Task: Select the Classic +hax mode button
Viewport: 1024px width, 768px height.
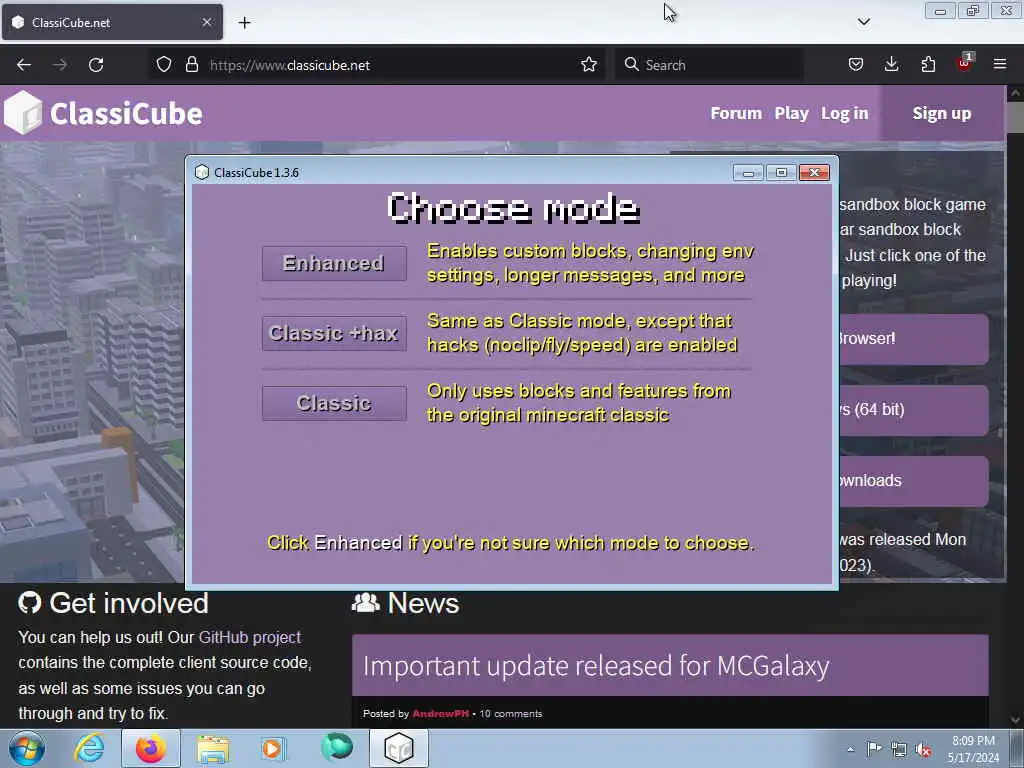Action: [334, 333]
